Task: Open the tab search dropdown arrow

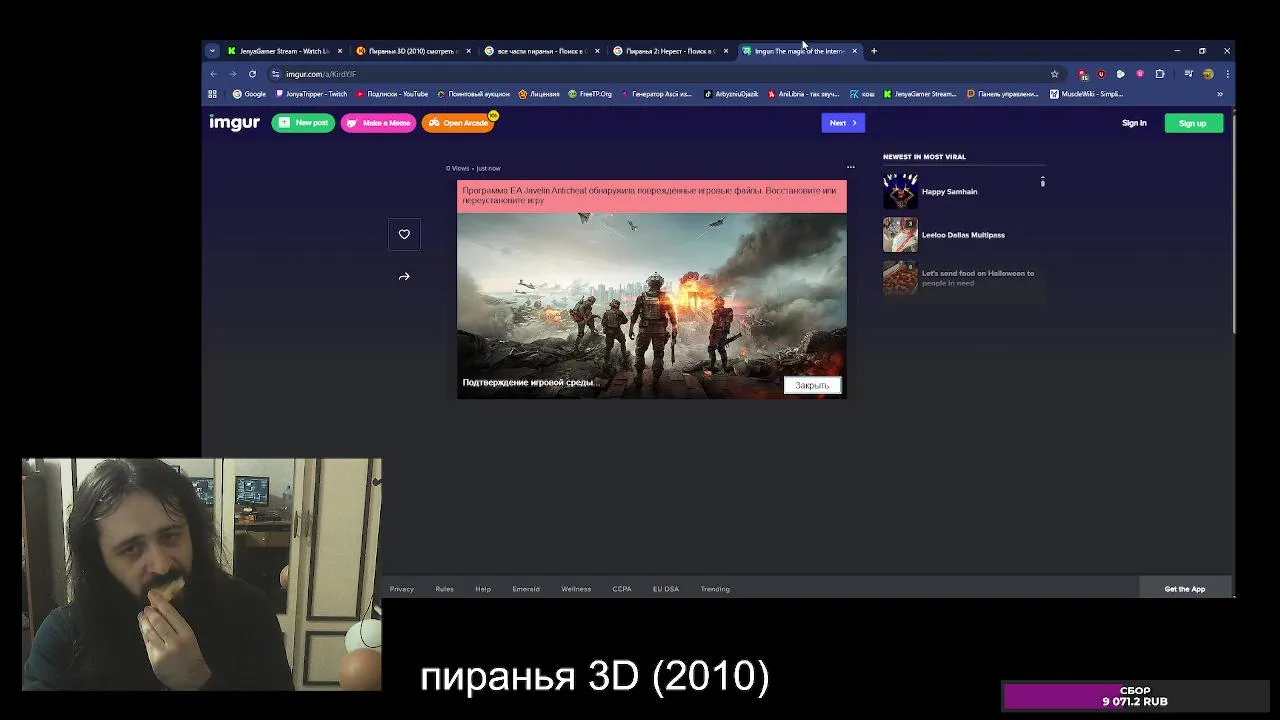Action: coord(212,51)
